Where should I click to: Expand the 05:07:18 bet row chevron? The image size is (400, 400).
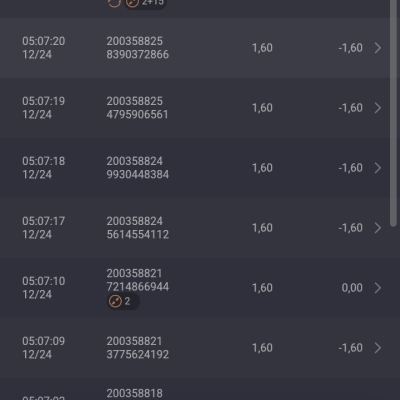(378, 168)
